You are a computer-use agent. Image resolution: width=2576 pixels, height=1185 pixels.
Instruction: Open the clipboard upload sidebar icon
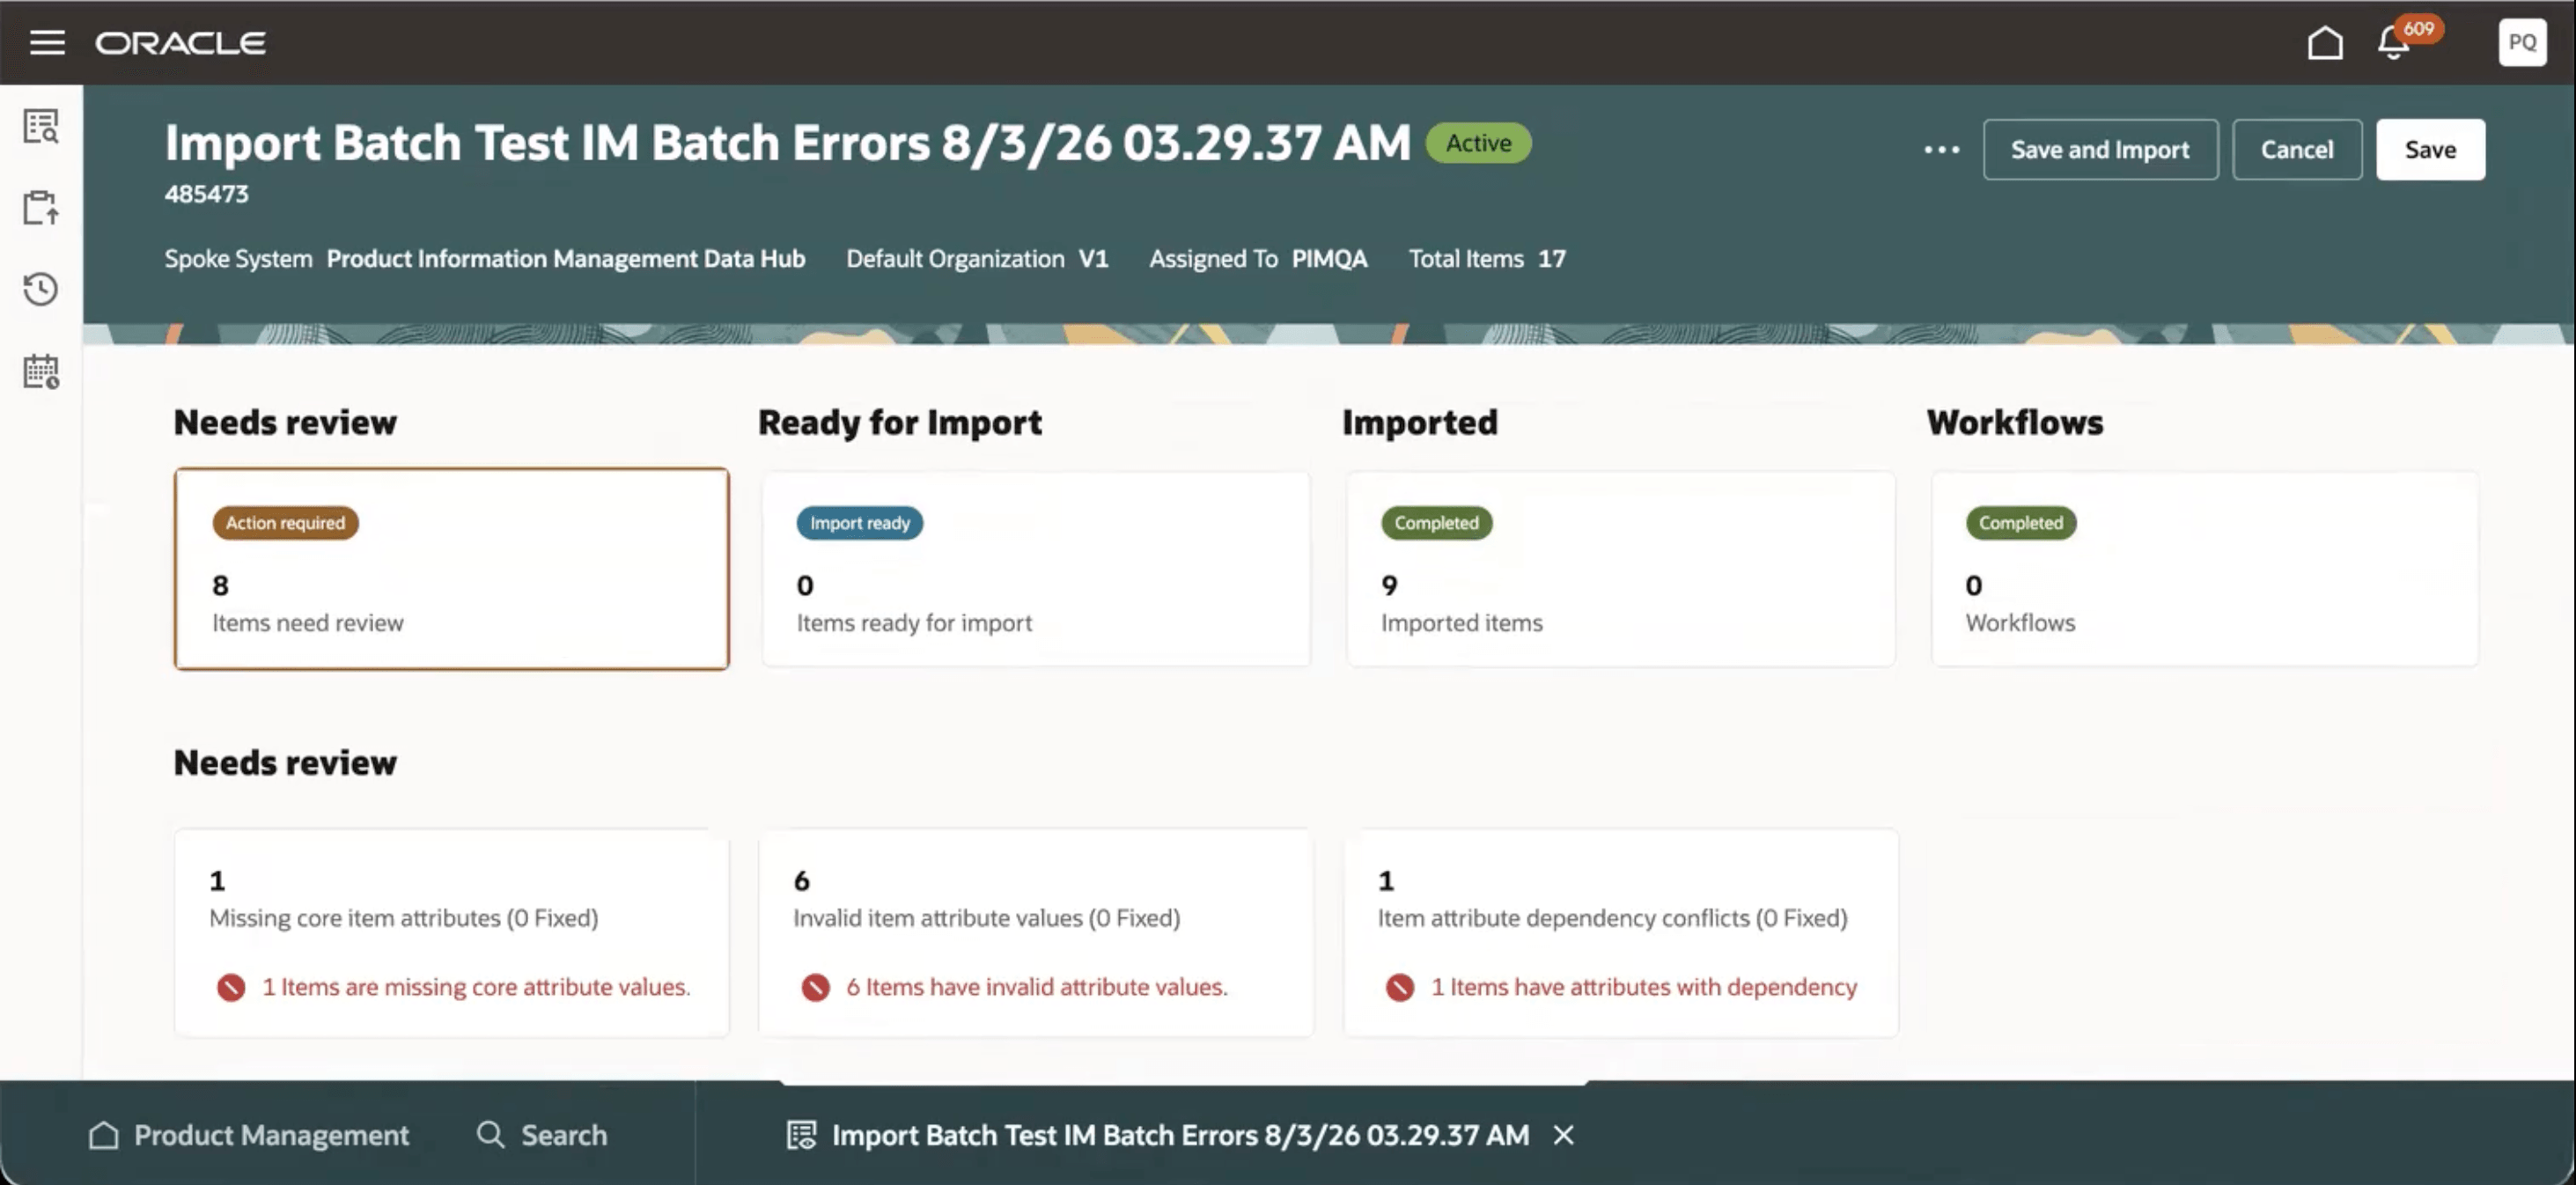coord(41,208)
